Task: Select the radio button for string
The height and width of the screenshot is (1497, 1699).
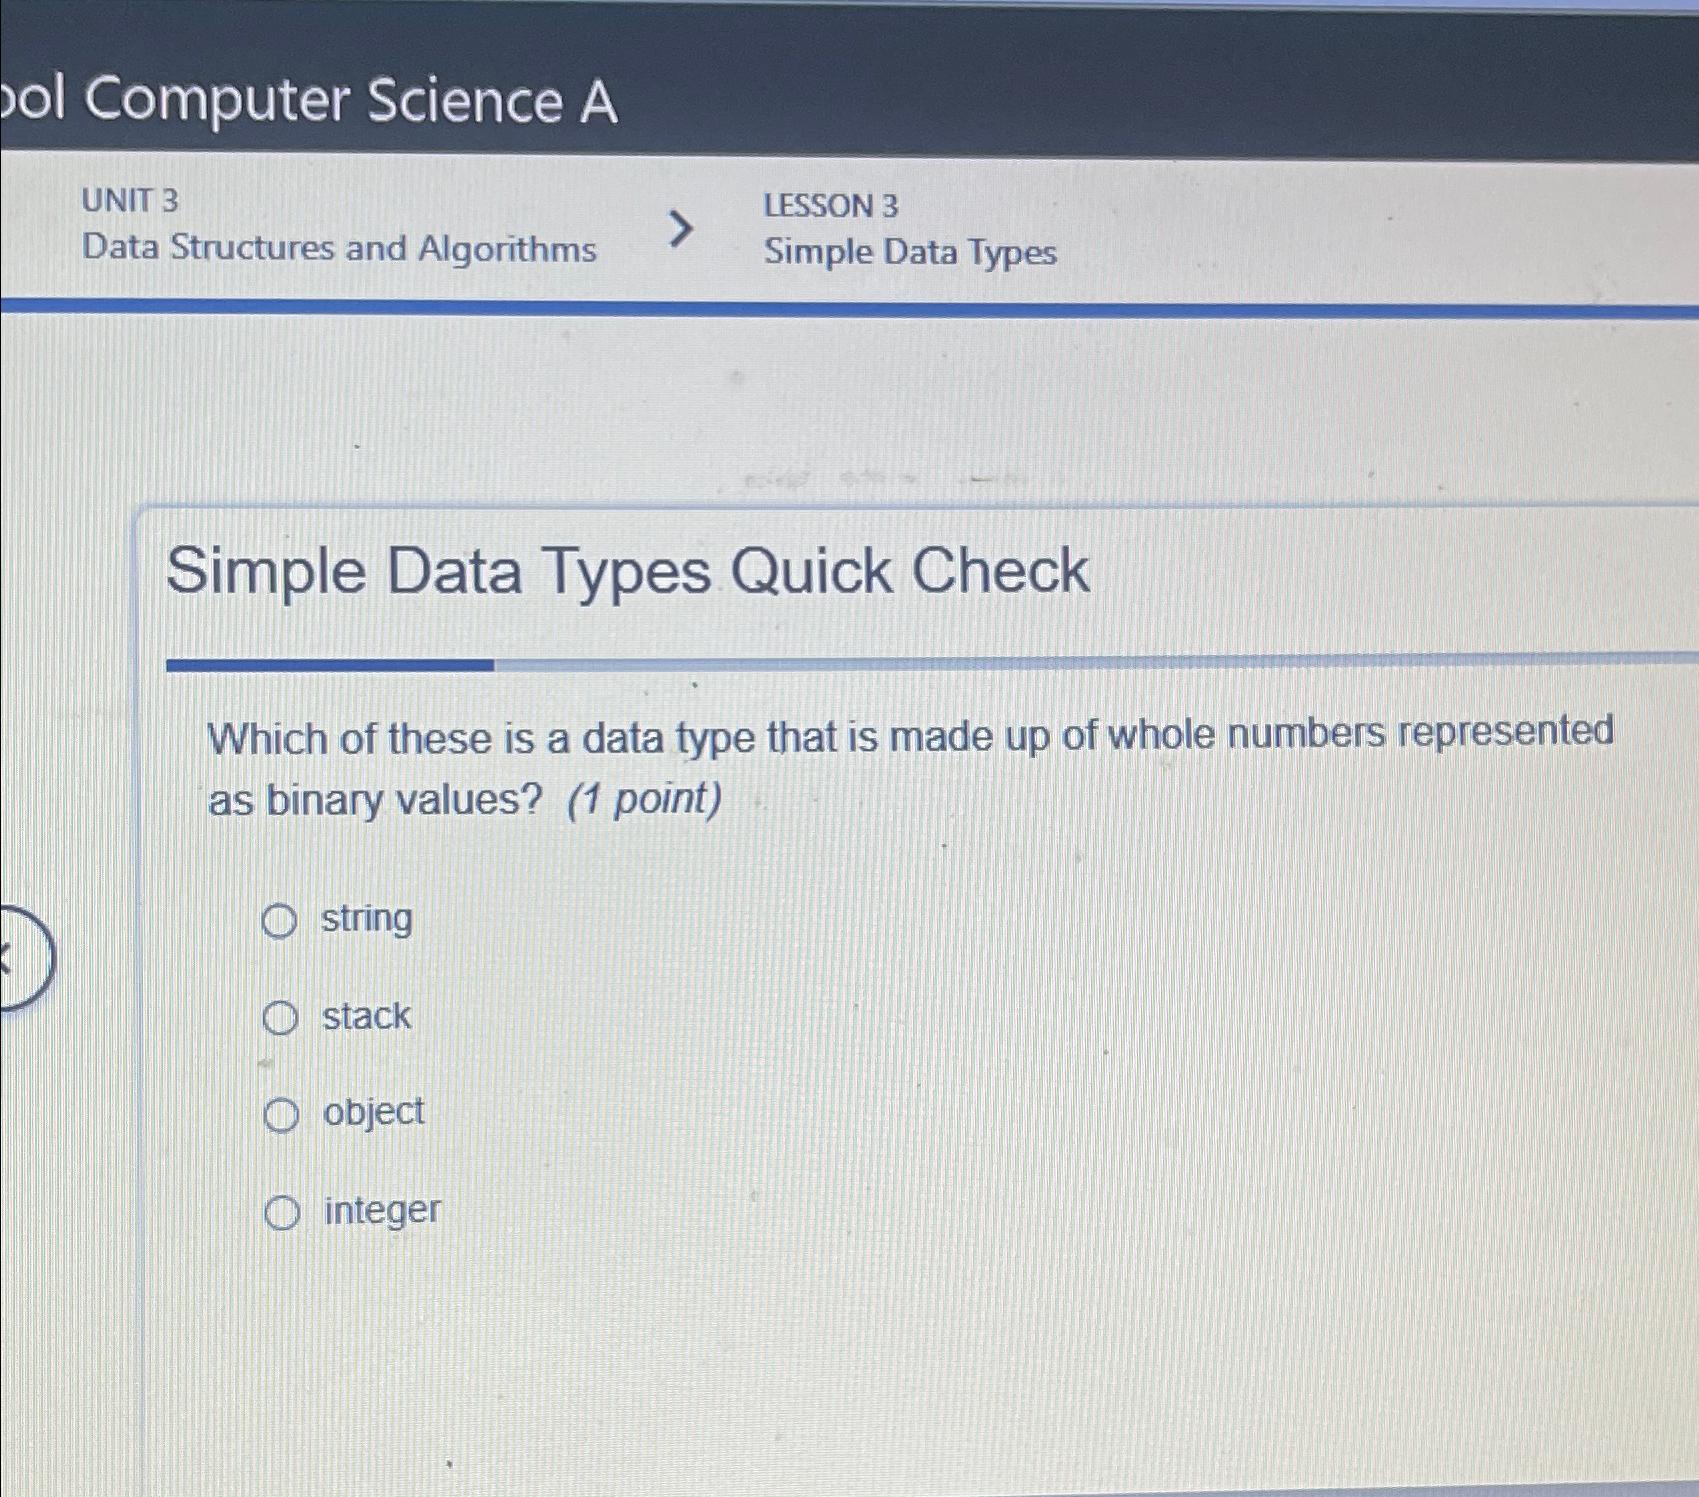Action: (280, 921)
